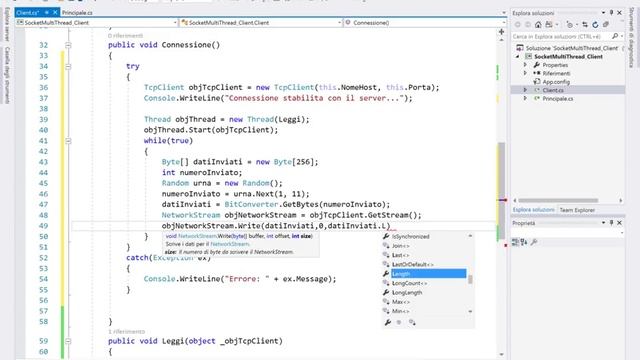Click the Back arrow in Esplora soluzioni toolbar
The width and height of the screenshot is (640, 360).
coord(518,25)
